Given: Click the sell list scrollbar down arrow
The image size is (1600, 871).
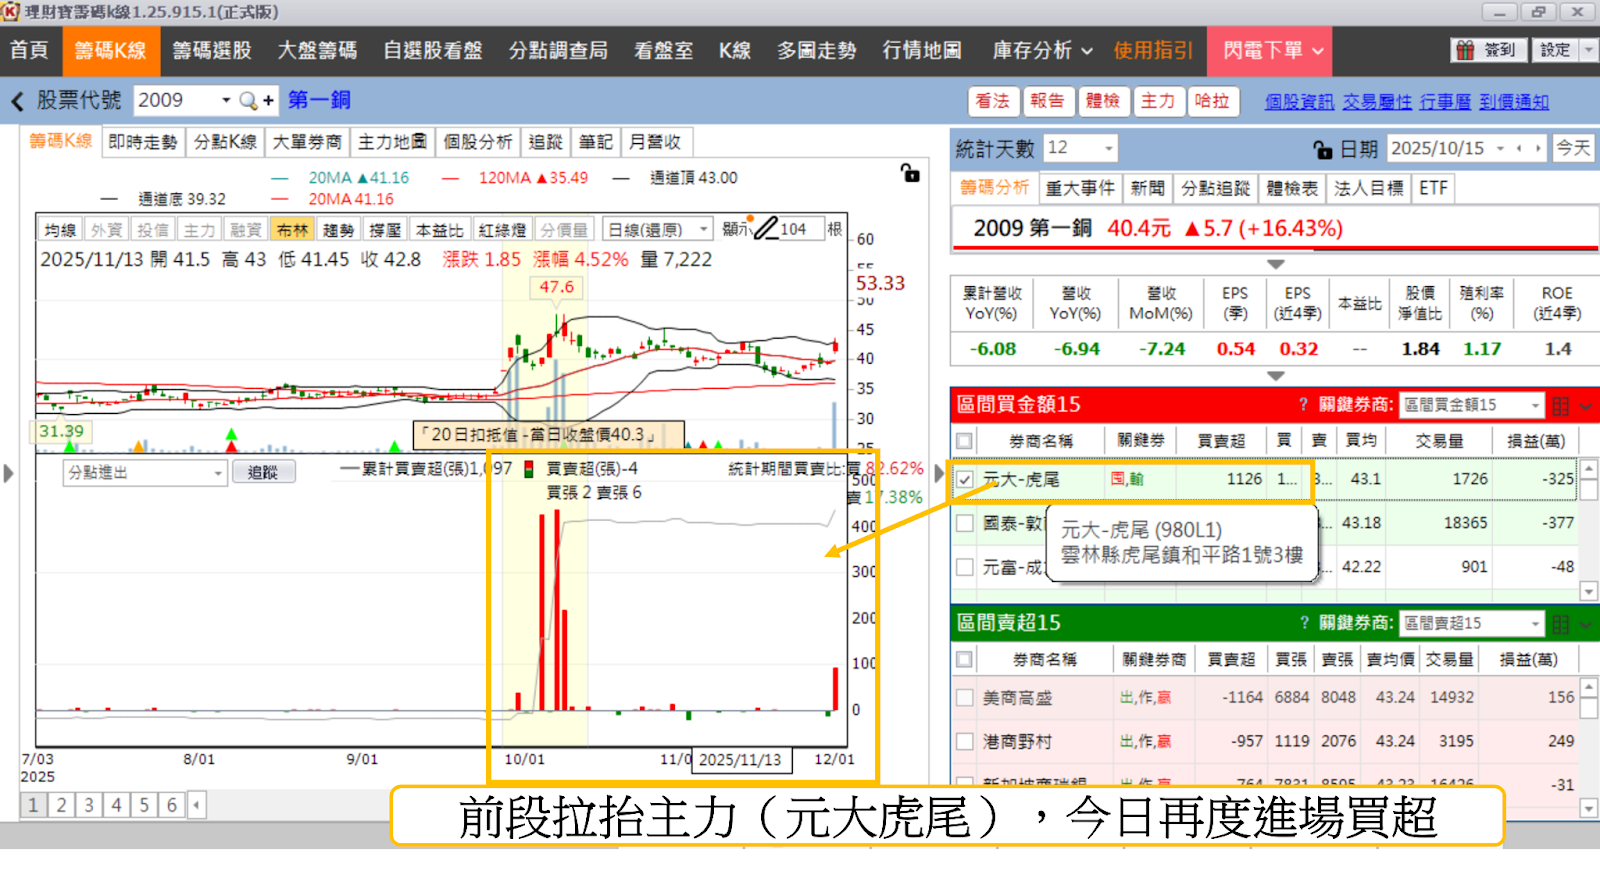Looking at the screenshot, I should click(1588, 807).
